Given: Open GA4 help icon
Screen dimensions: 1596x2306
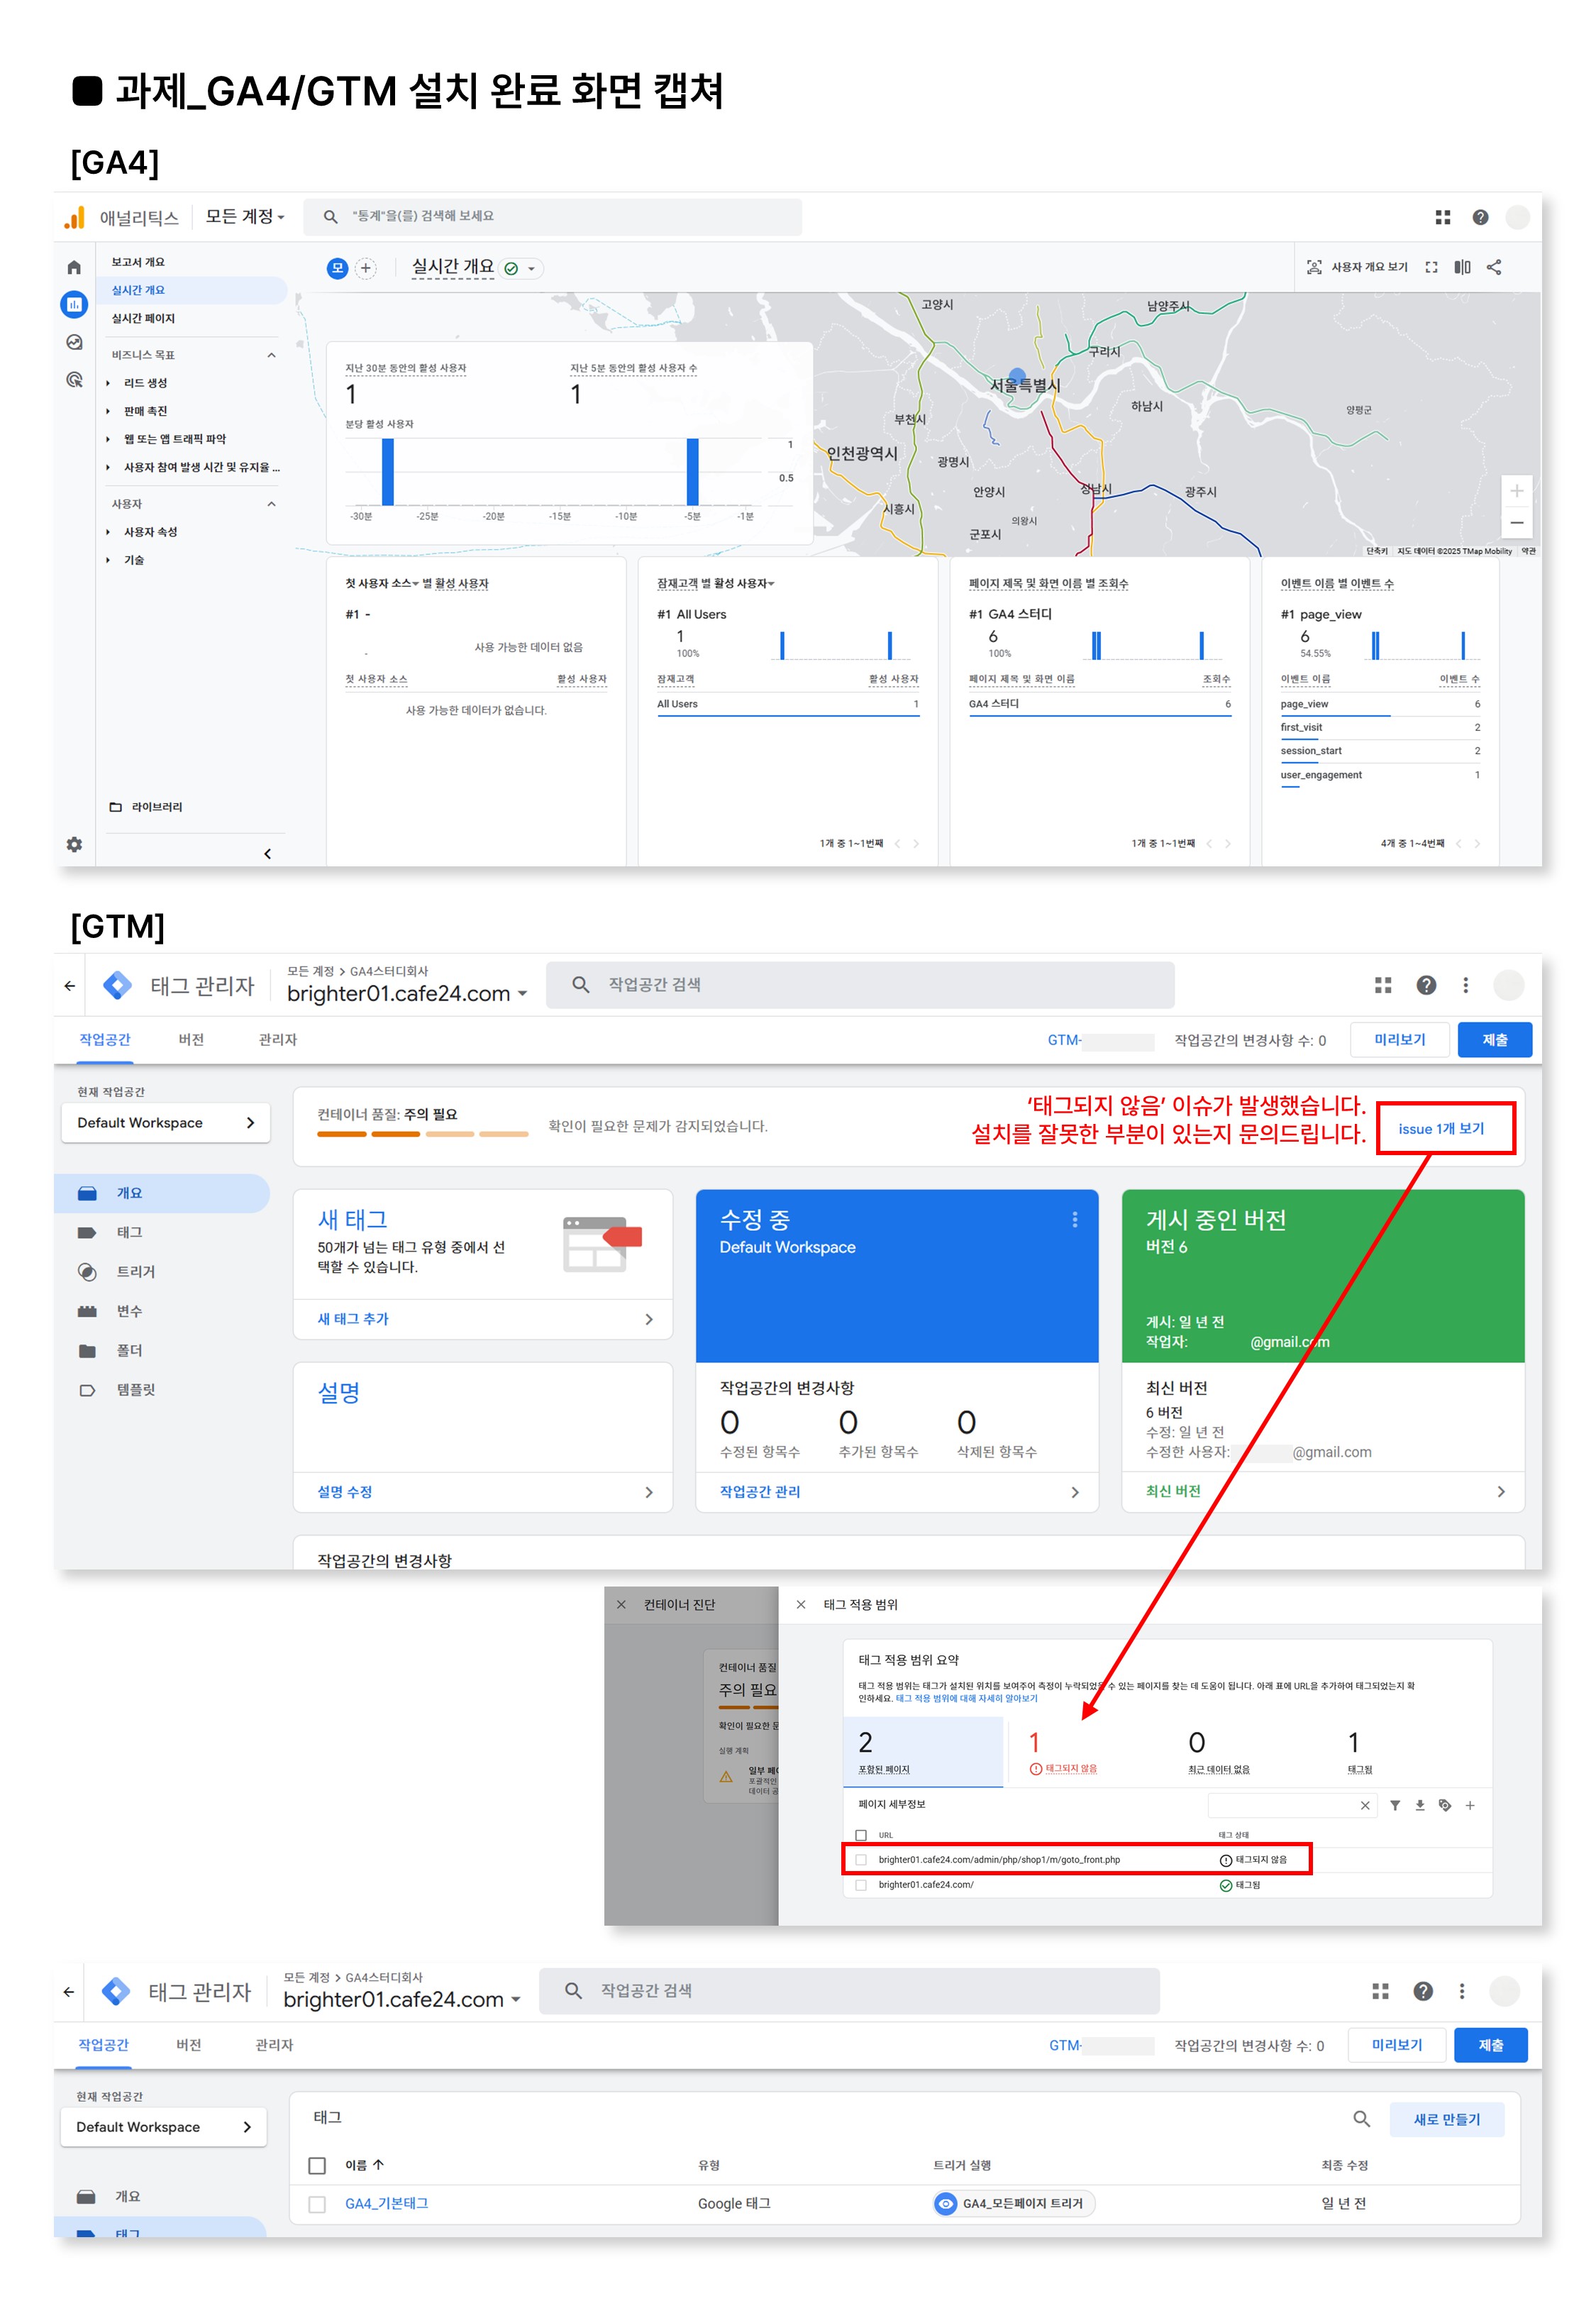Looking at the screenshot, I should [1480, 217].
